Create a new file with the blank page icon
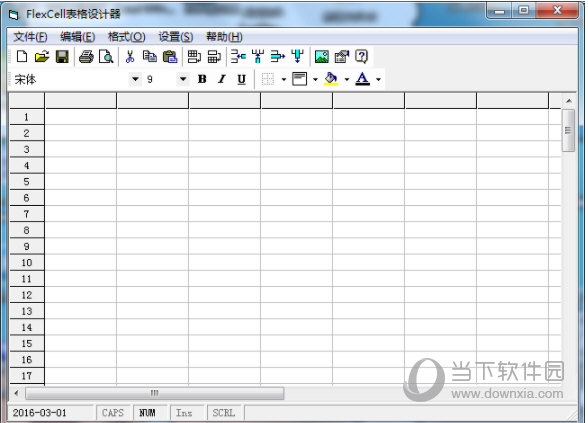The width and height of the screenshot is (588, 423). [x=22, y=57]
